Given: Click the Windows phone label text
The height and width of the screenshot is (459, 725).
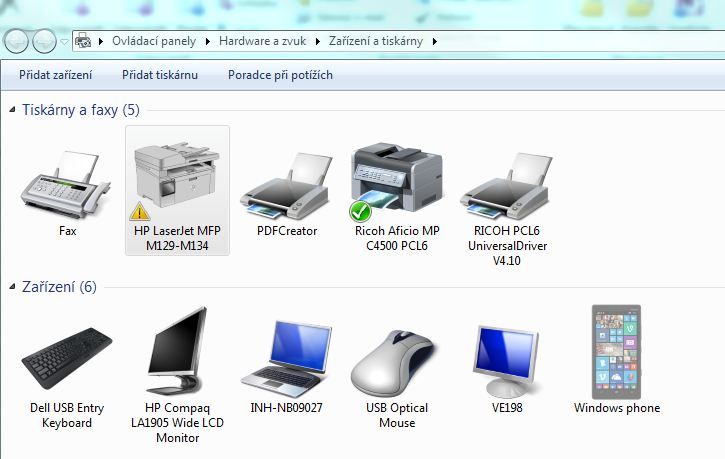Looking at the screenshot, I should click(617, 408).
